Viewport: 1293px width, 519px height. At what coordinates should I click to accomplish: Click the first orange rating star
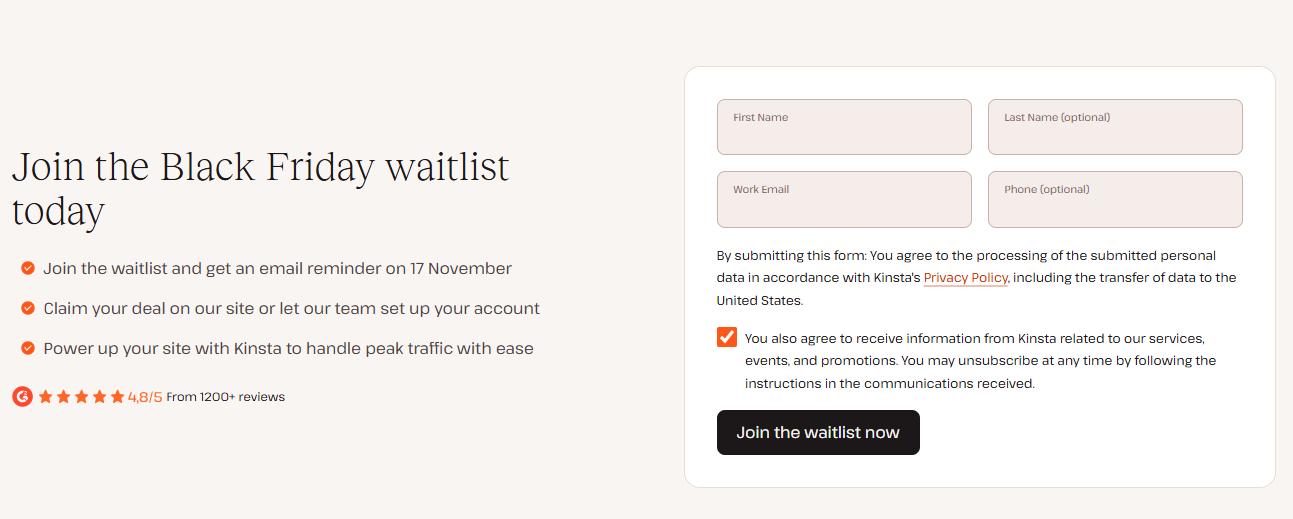tap(46, 397)
